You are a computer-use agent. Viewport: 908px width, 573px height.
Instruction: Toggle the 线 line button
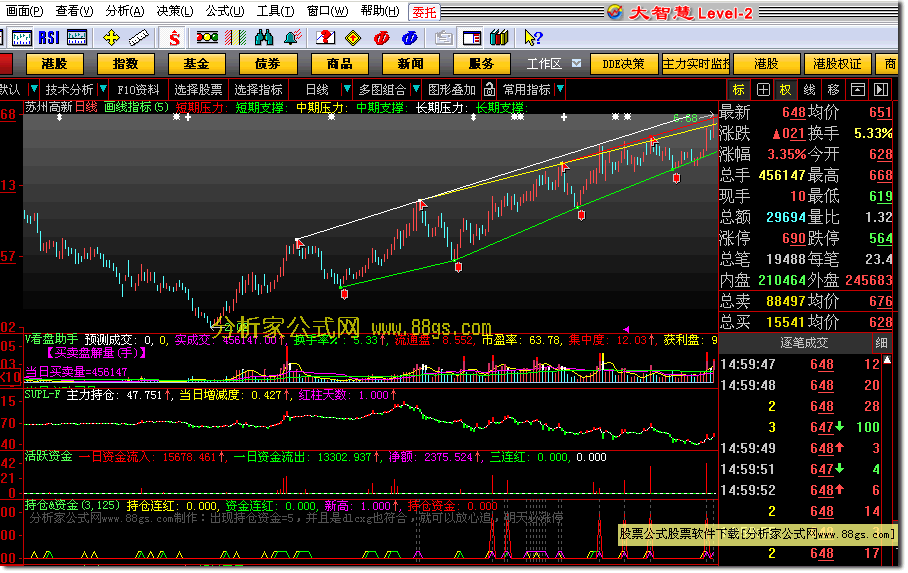pos(810,90)
